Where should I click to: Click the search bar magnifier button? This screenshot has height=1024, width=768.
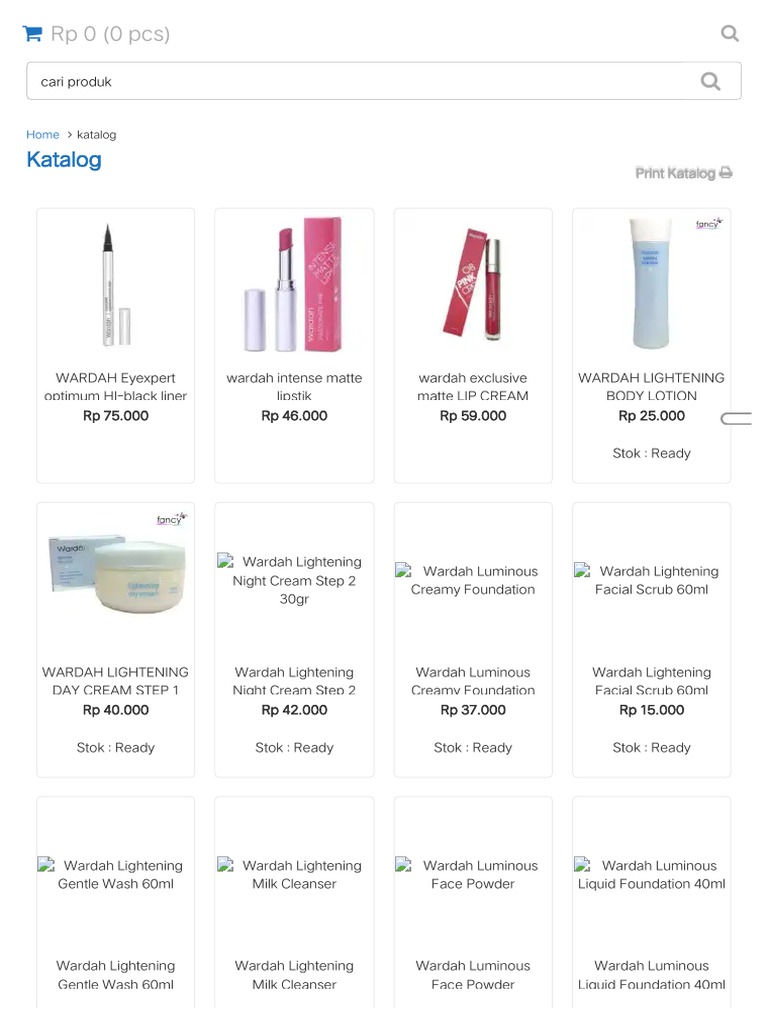tap(710, 82)
